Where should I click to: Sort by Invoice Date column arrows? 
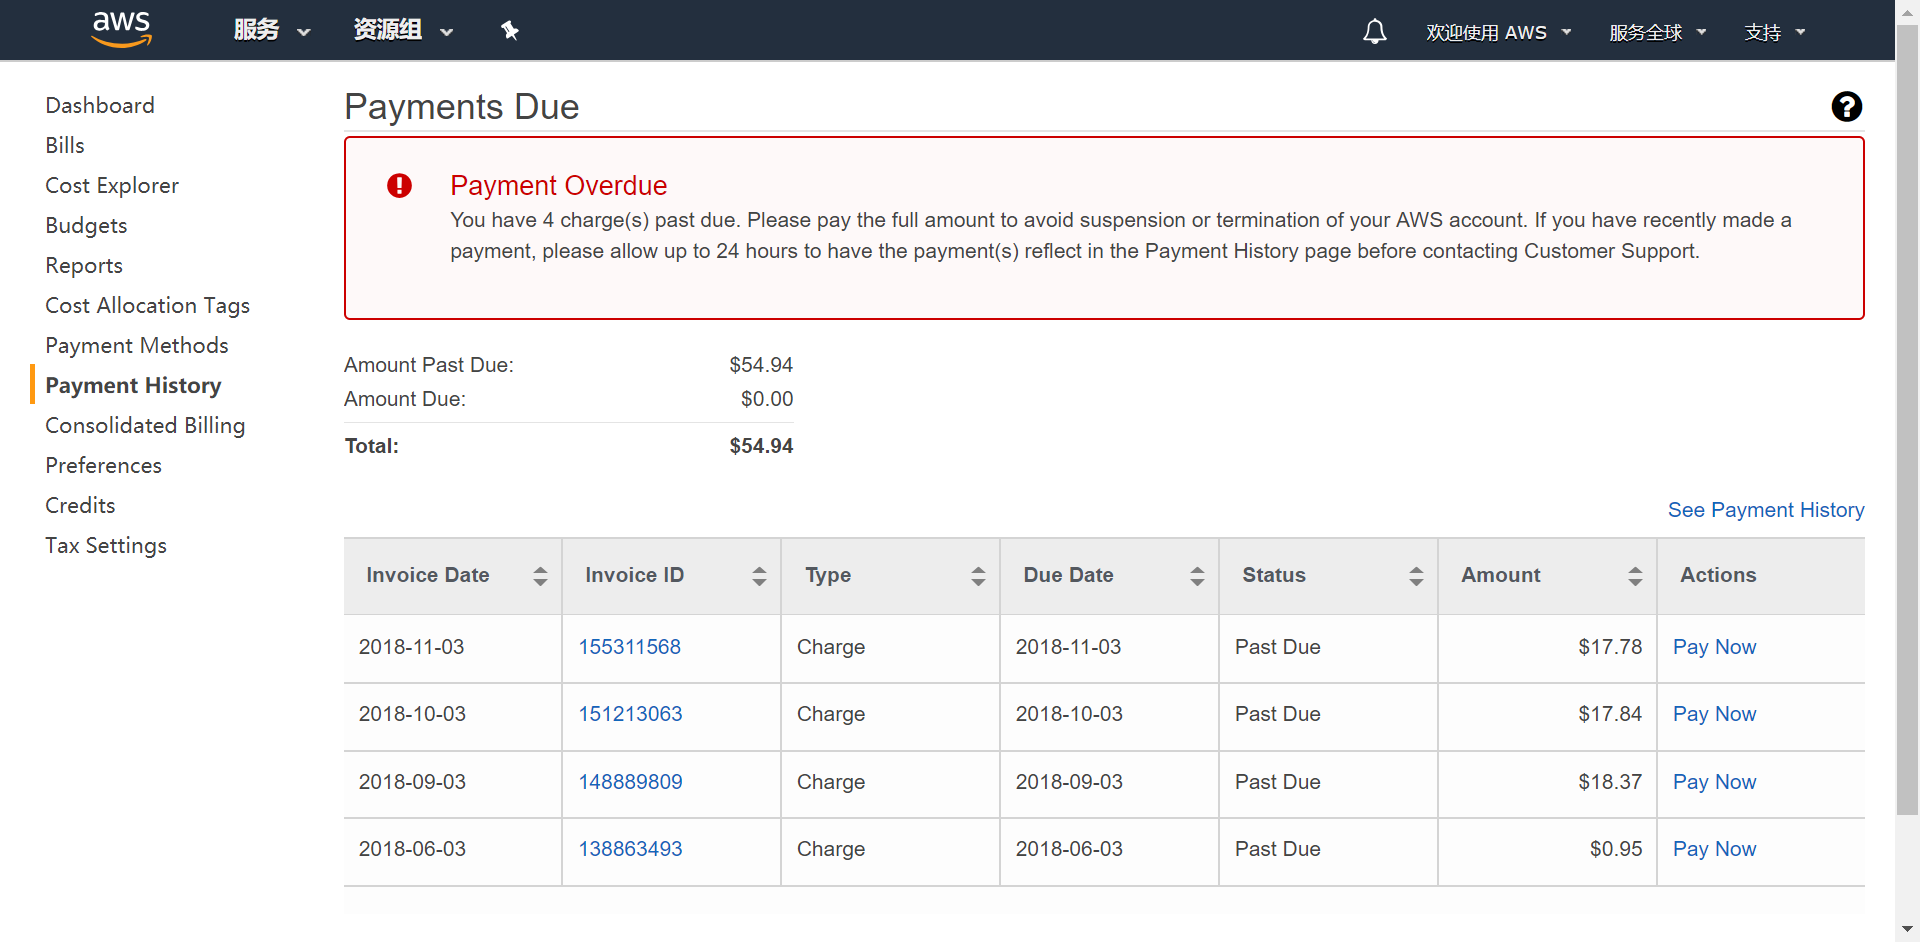click(540, 576)
